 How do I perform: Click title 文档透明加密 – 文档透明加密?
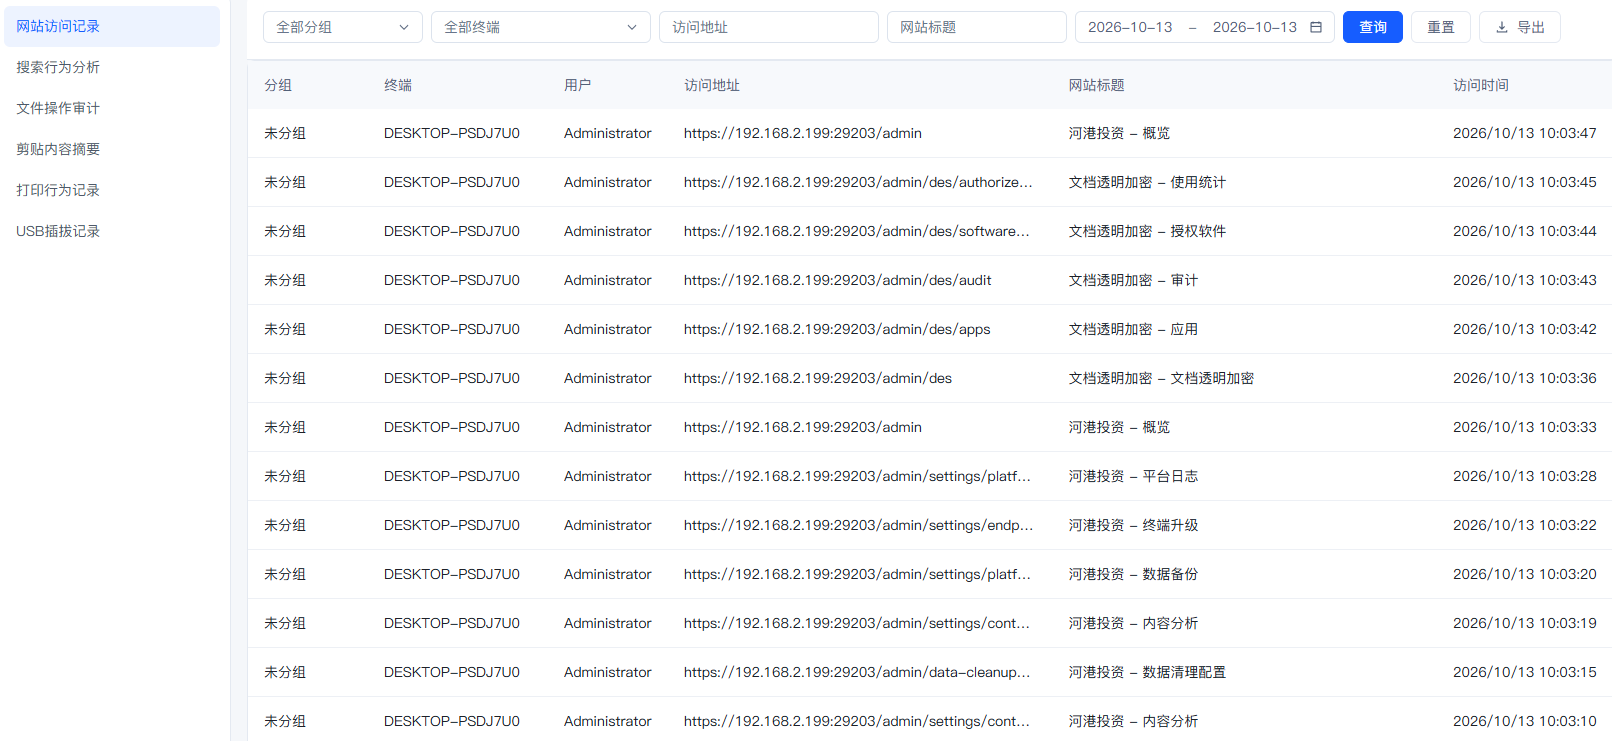[1161, 378]
